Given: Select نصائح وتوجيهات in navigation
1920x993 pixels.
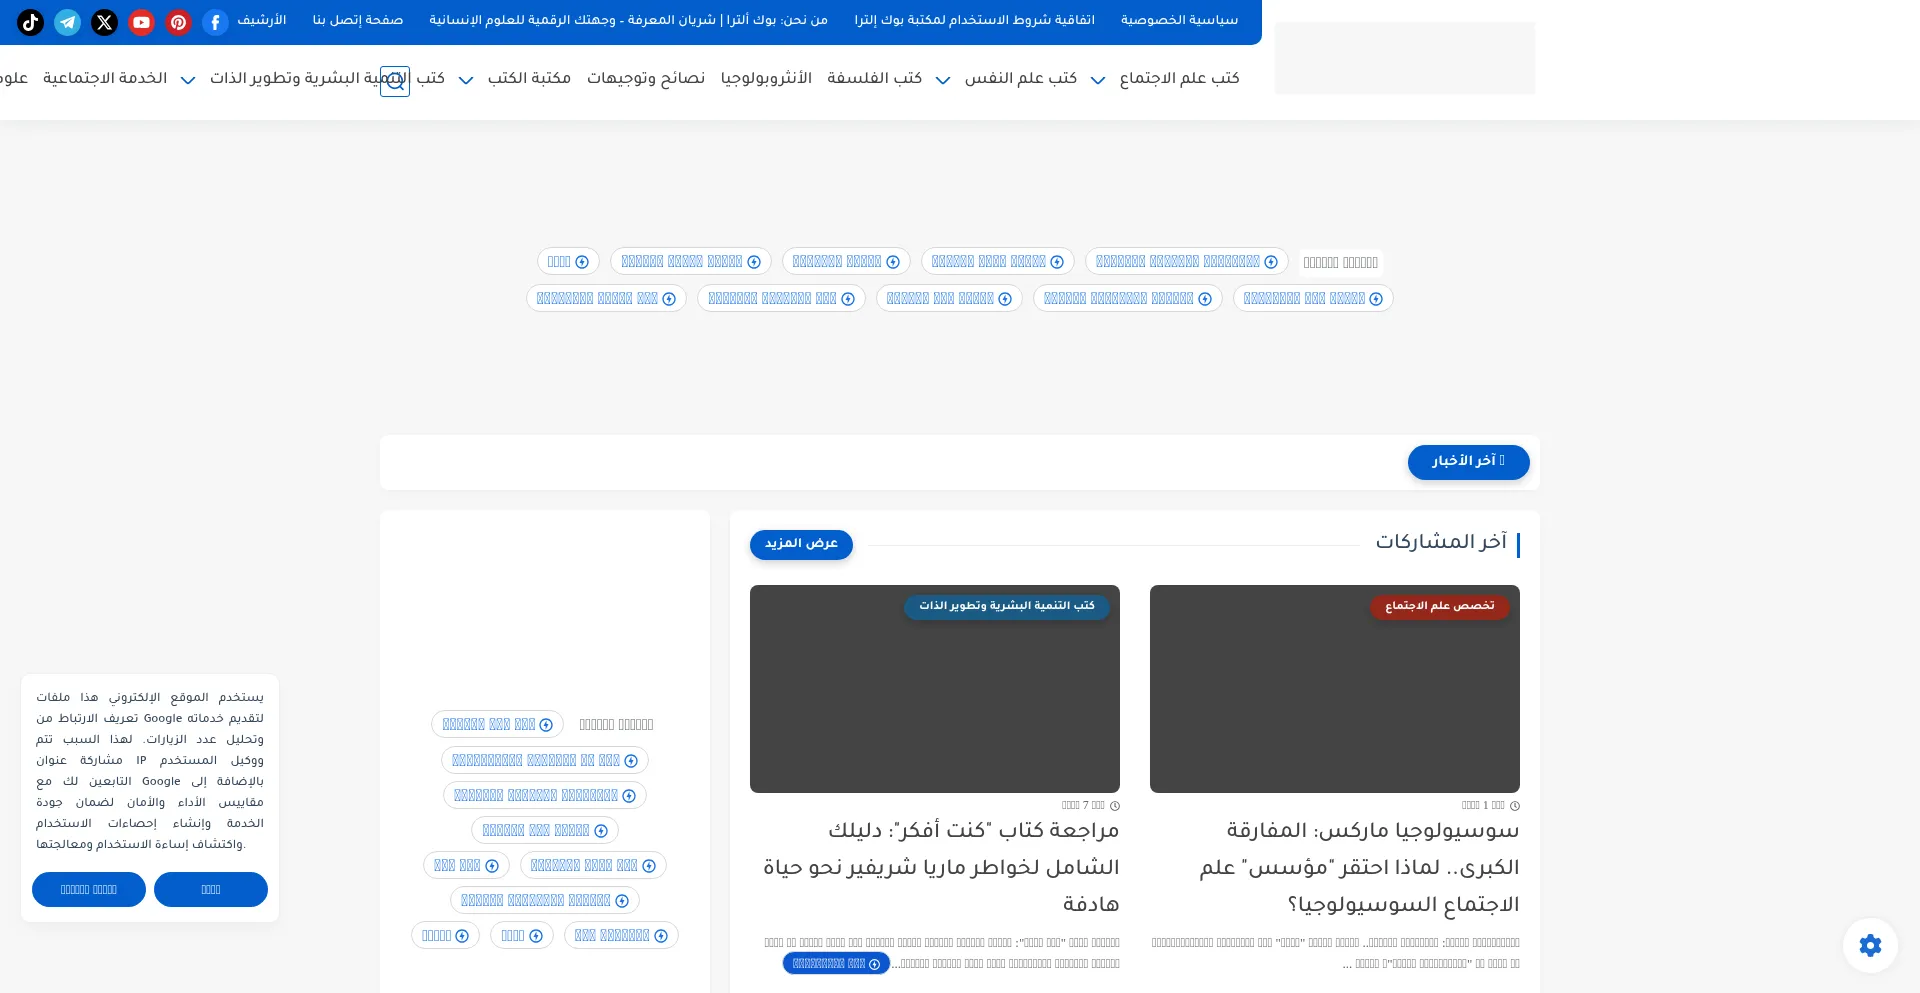Looking at the screenshot, I should point(645,78).
